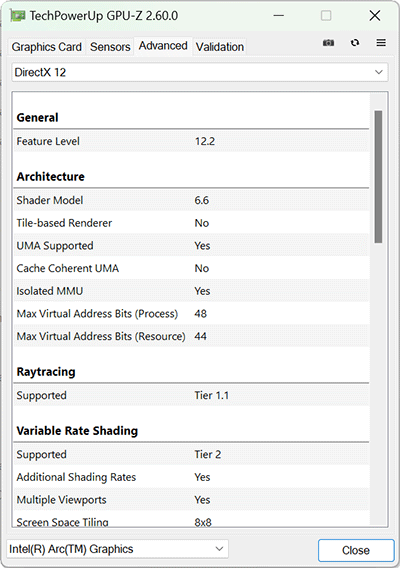The image size is (400, 568).
Task: Expand the DirectX 12 dropdown
Action: [x=200, y=72]
